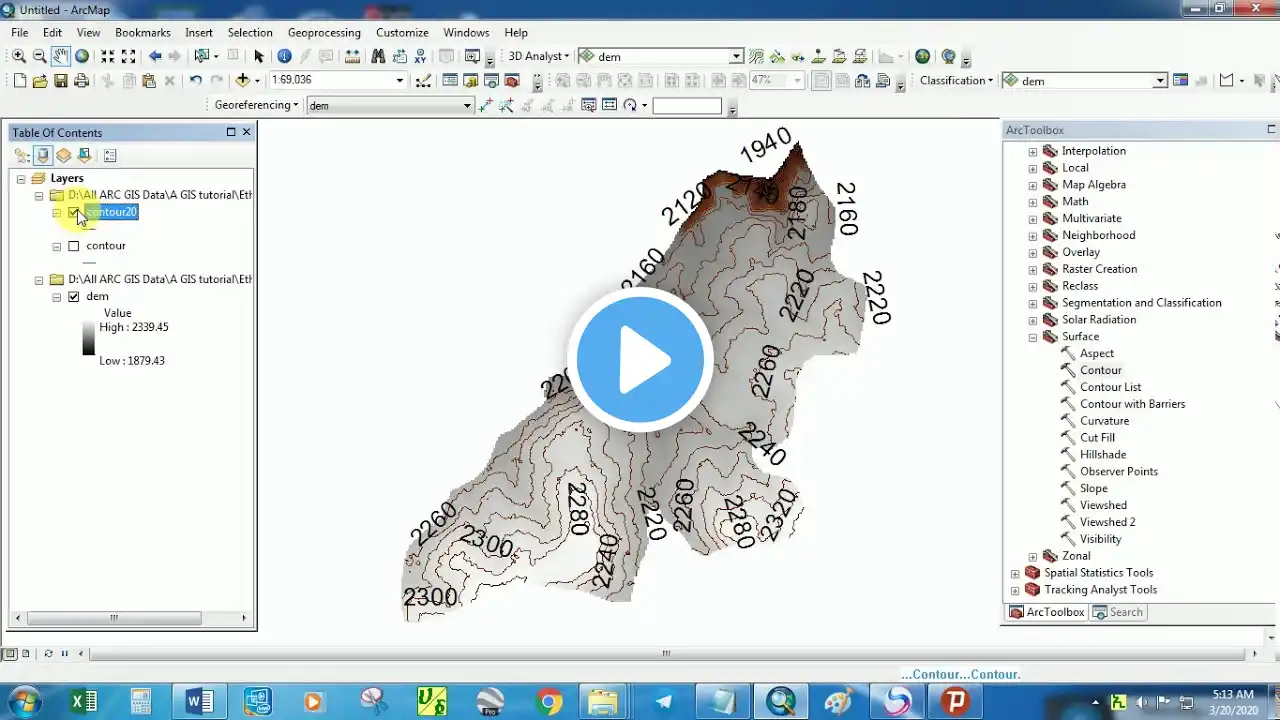Open the Geoprocessing menu
This screenshot has height=720, width=1280.
tap(324, 33)
